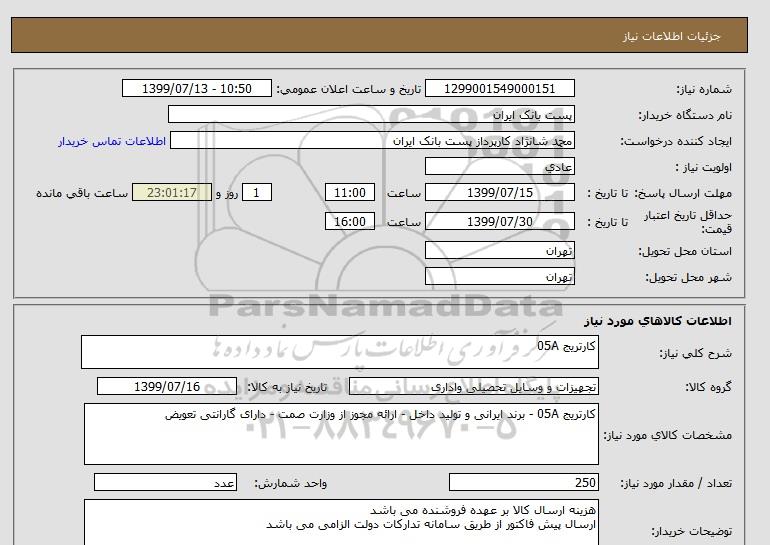770x545 pixels.
Task: Click the general description box کارتریج 05A
Action: pyautogui.click(x=340, y=352)
